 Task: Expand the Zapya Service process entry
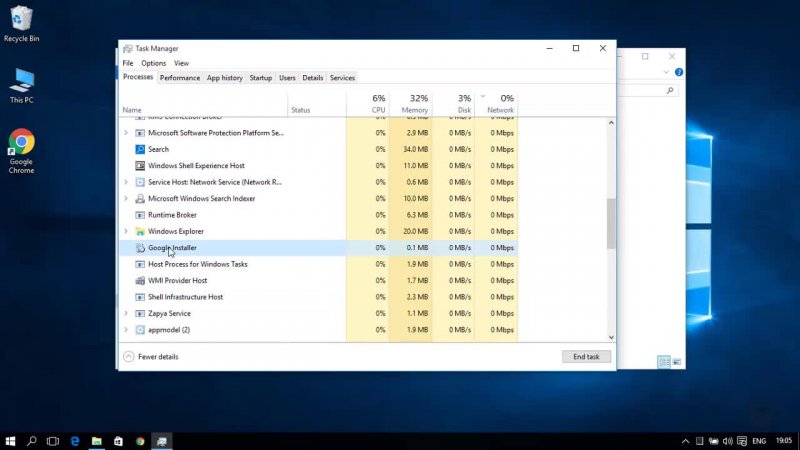(125, 313)
